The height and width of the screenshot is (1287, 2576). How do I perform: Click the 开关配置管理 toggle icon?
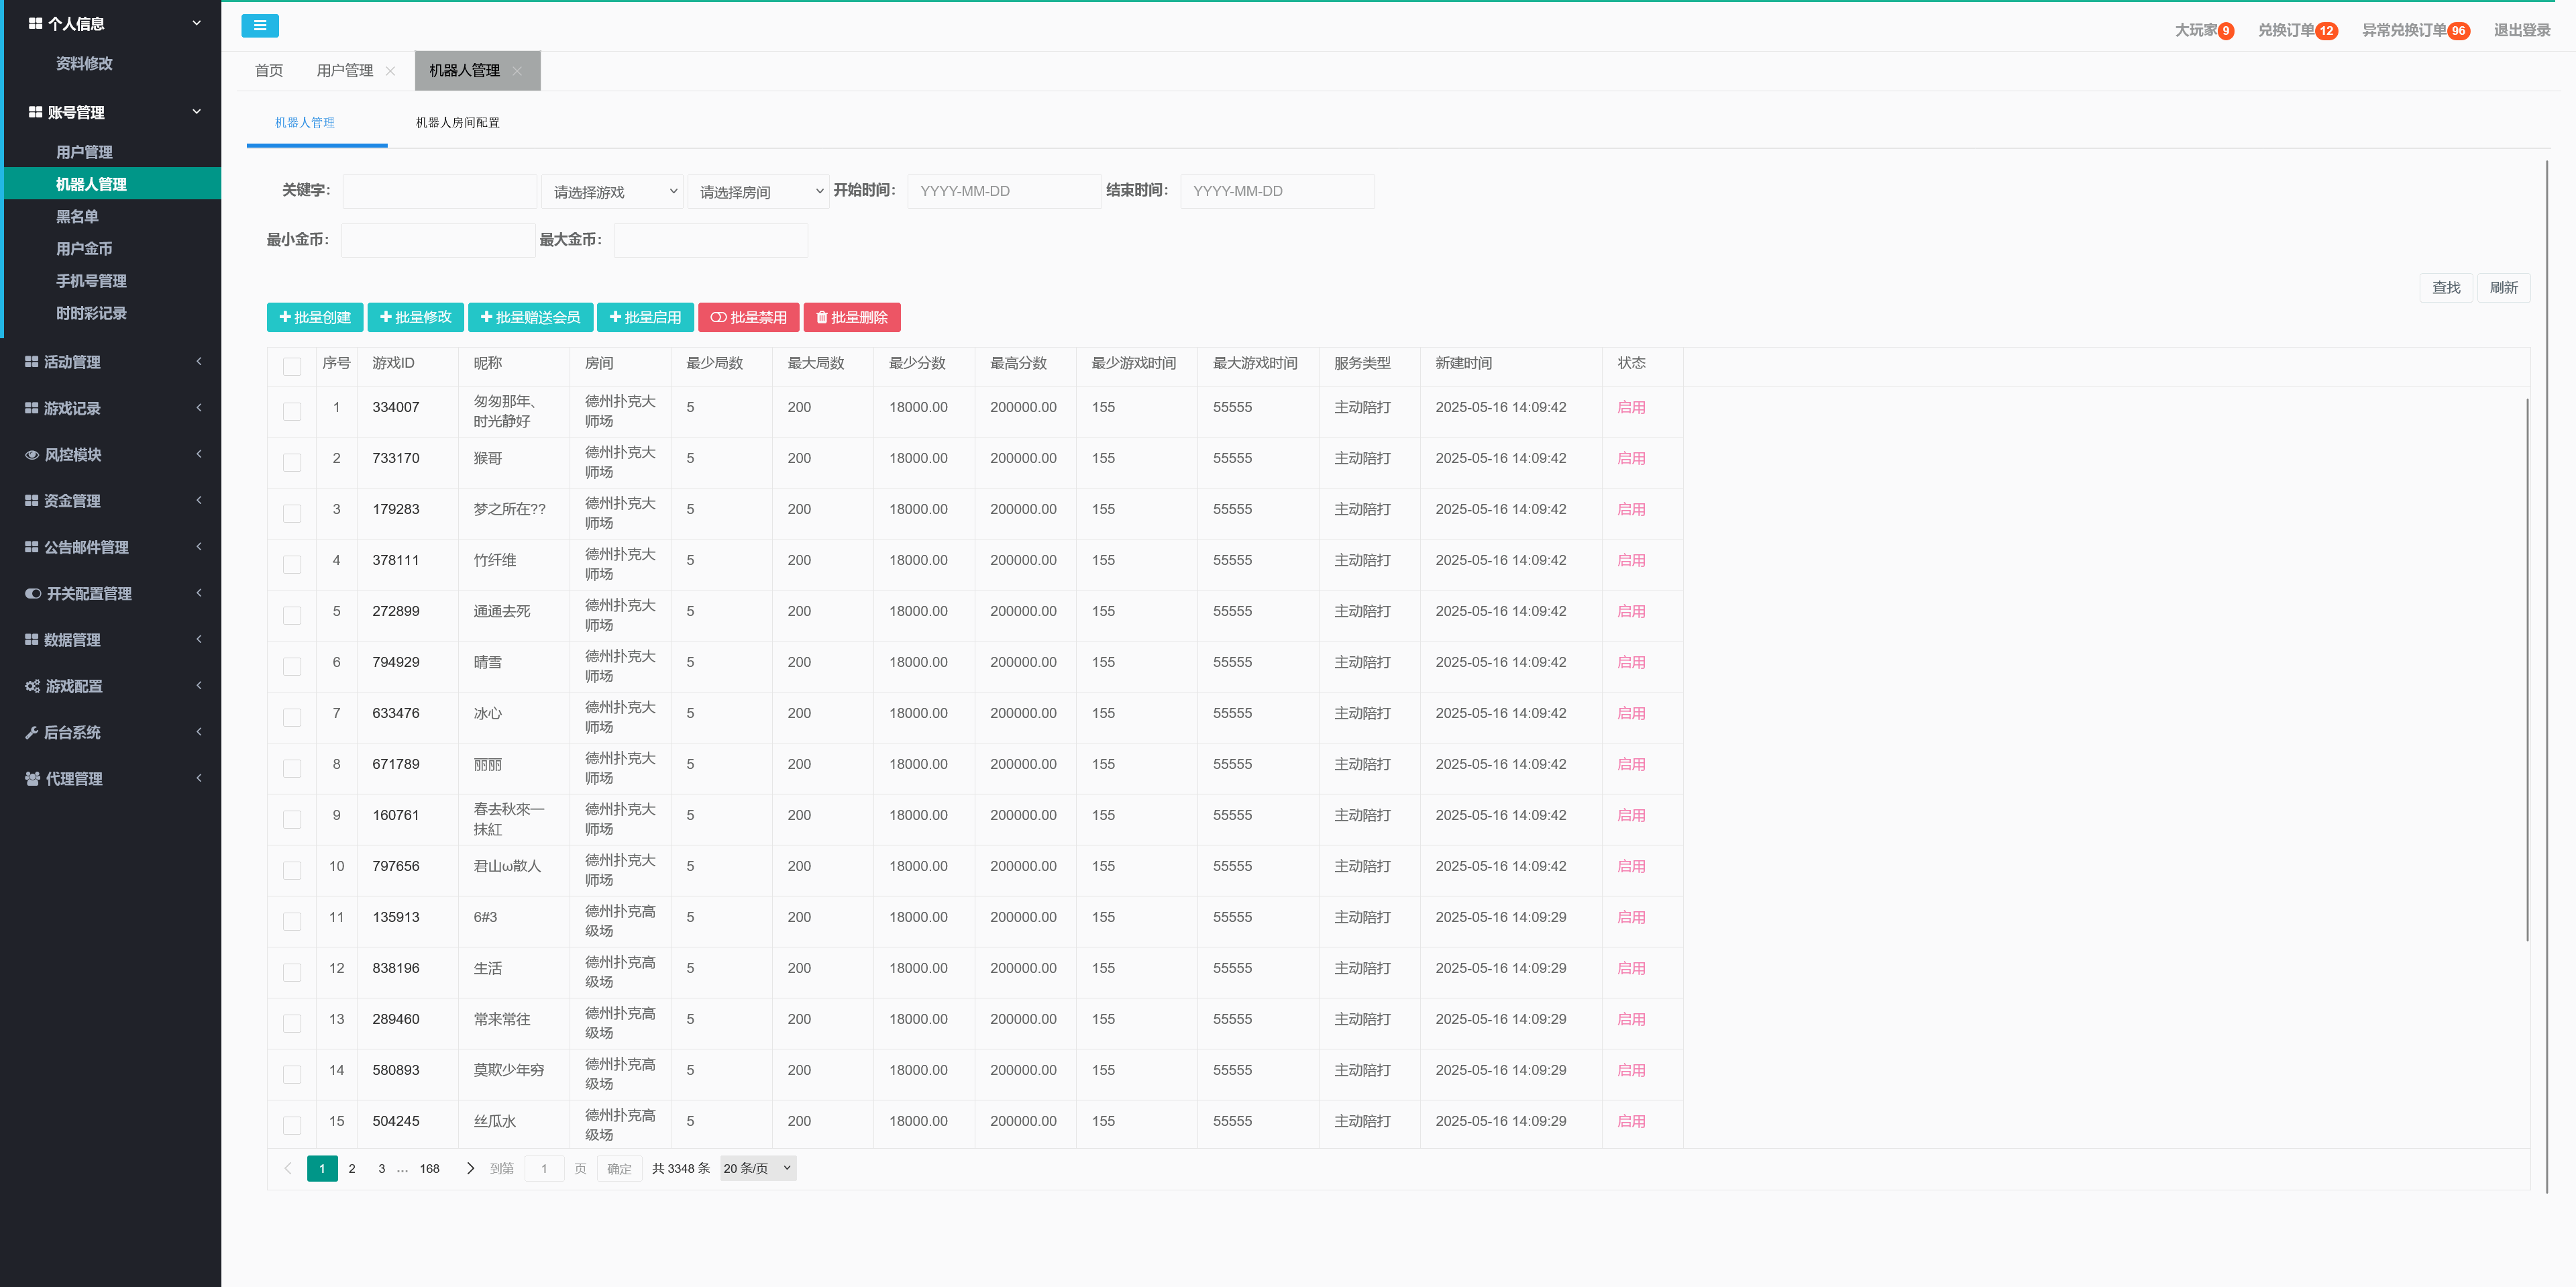[33, 594]
